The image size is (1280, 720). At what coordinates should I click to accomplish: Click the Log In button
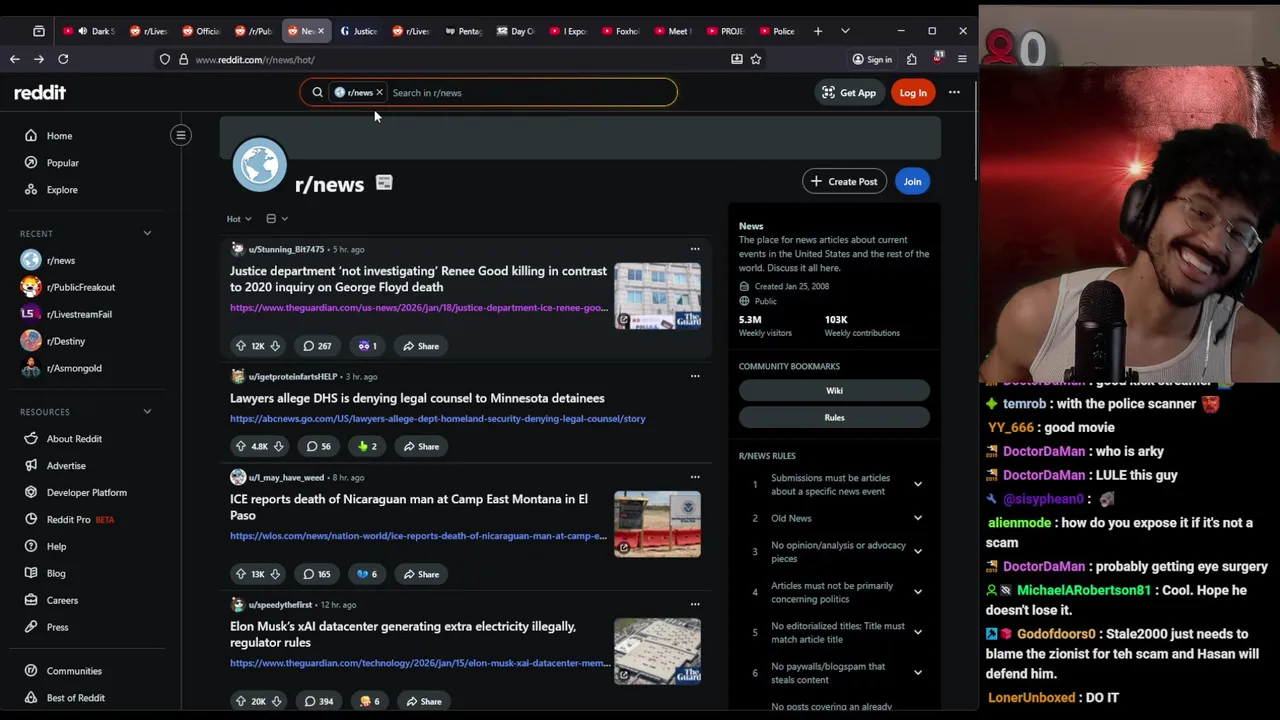coord(913,93)
